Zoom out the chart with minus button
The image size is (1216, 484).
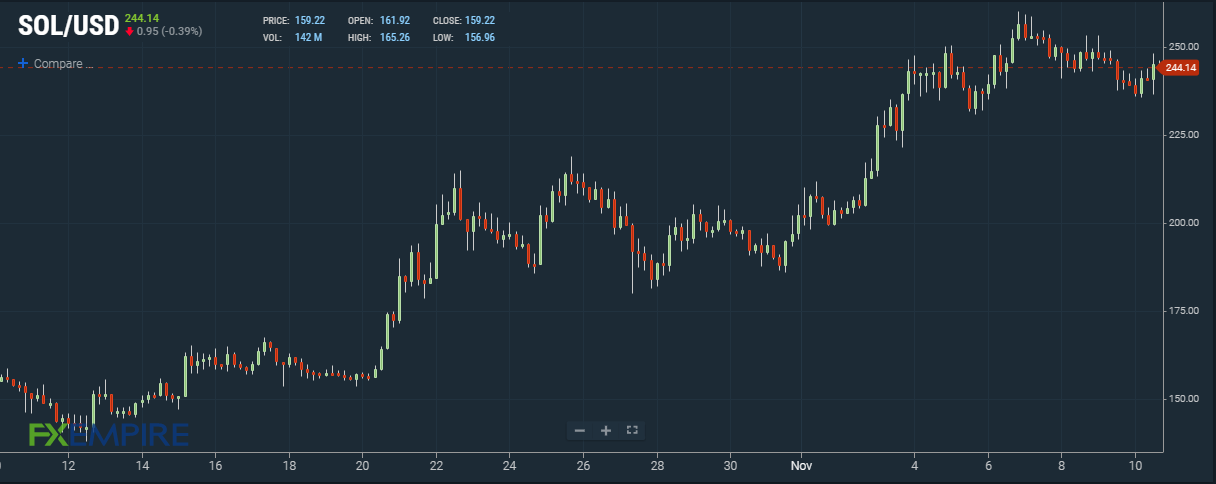tap(580, 431)
